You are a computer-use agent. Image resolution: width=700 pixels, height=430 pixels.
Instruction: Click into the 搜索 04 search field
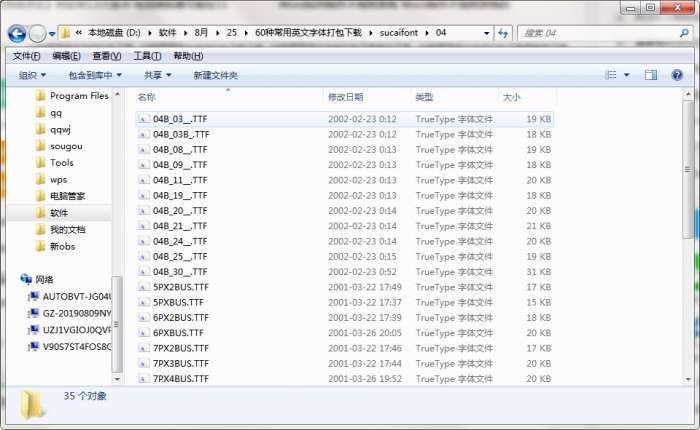point(598,33)
